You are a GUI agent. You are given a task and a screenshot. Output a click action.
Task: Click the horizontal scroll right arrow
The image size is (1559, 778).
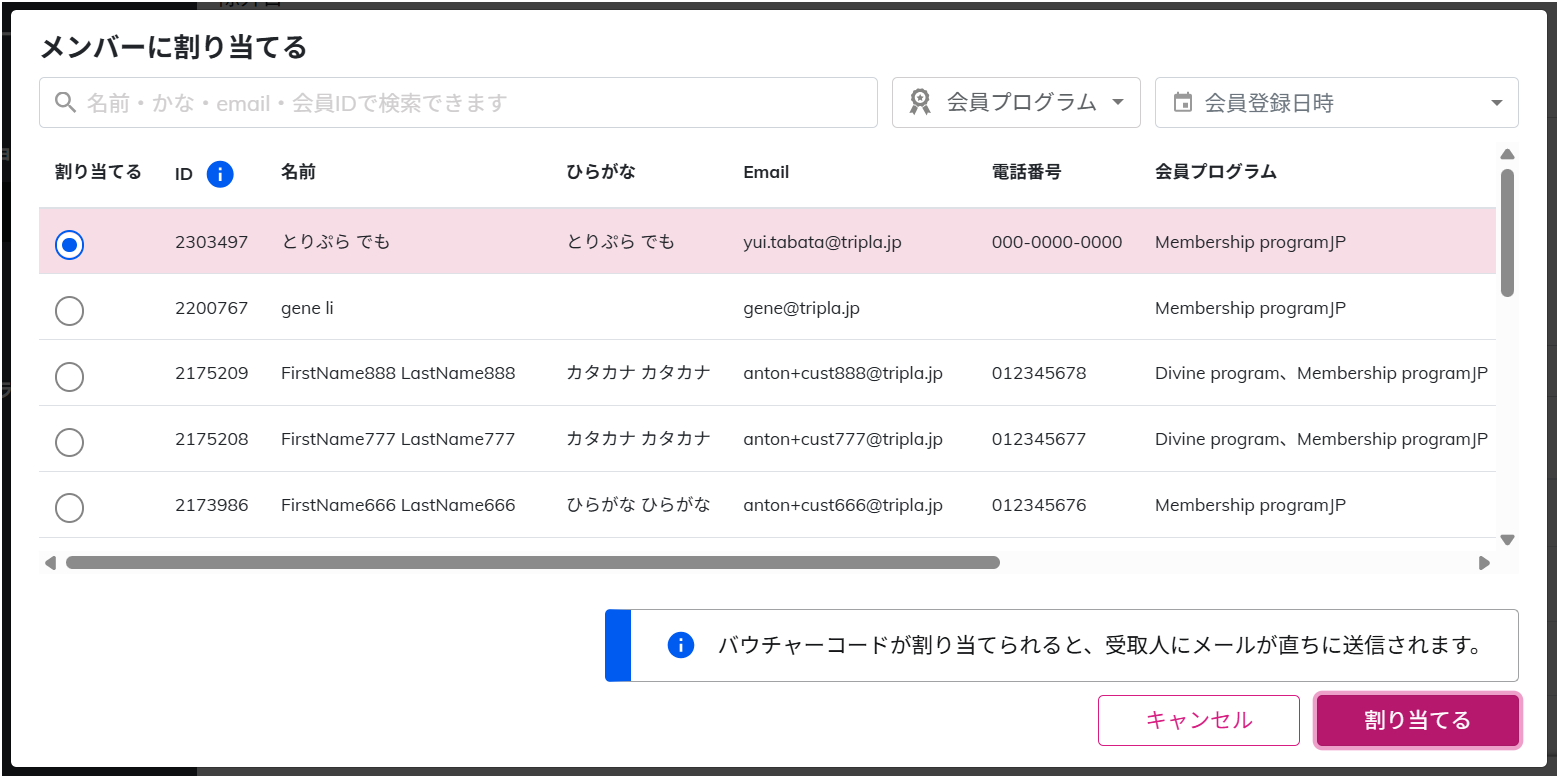[x=1484, y=563]
